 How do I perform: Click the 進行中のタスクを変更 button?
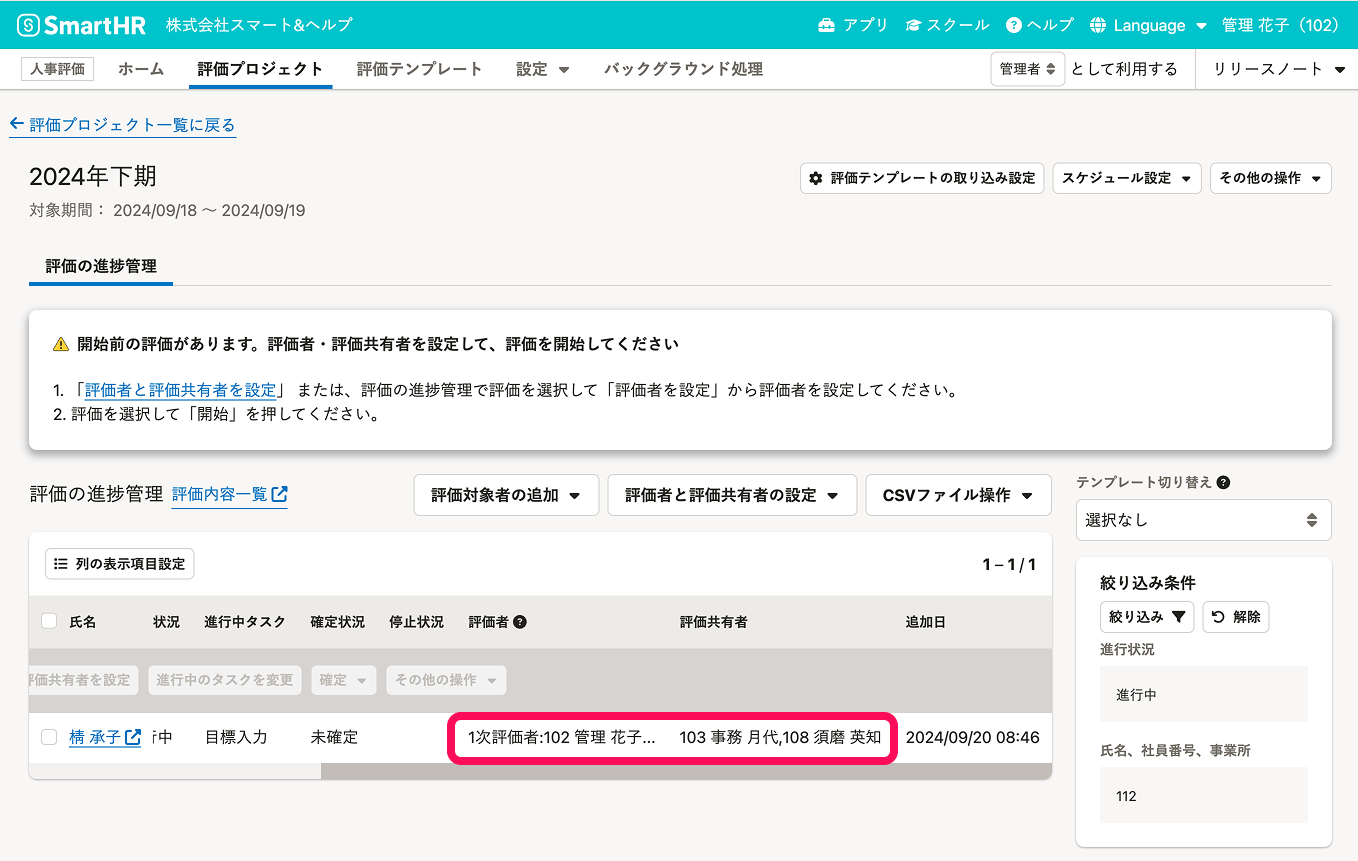(x=225, y=680)
